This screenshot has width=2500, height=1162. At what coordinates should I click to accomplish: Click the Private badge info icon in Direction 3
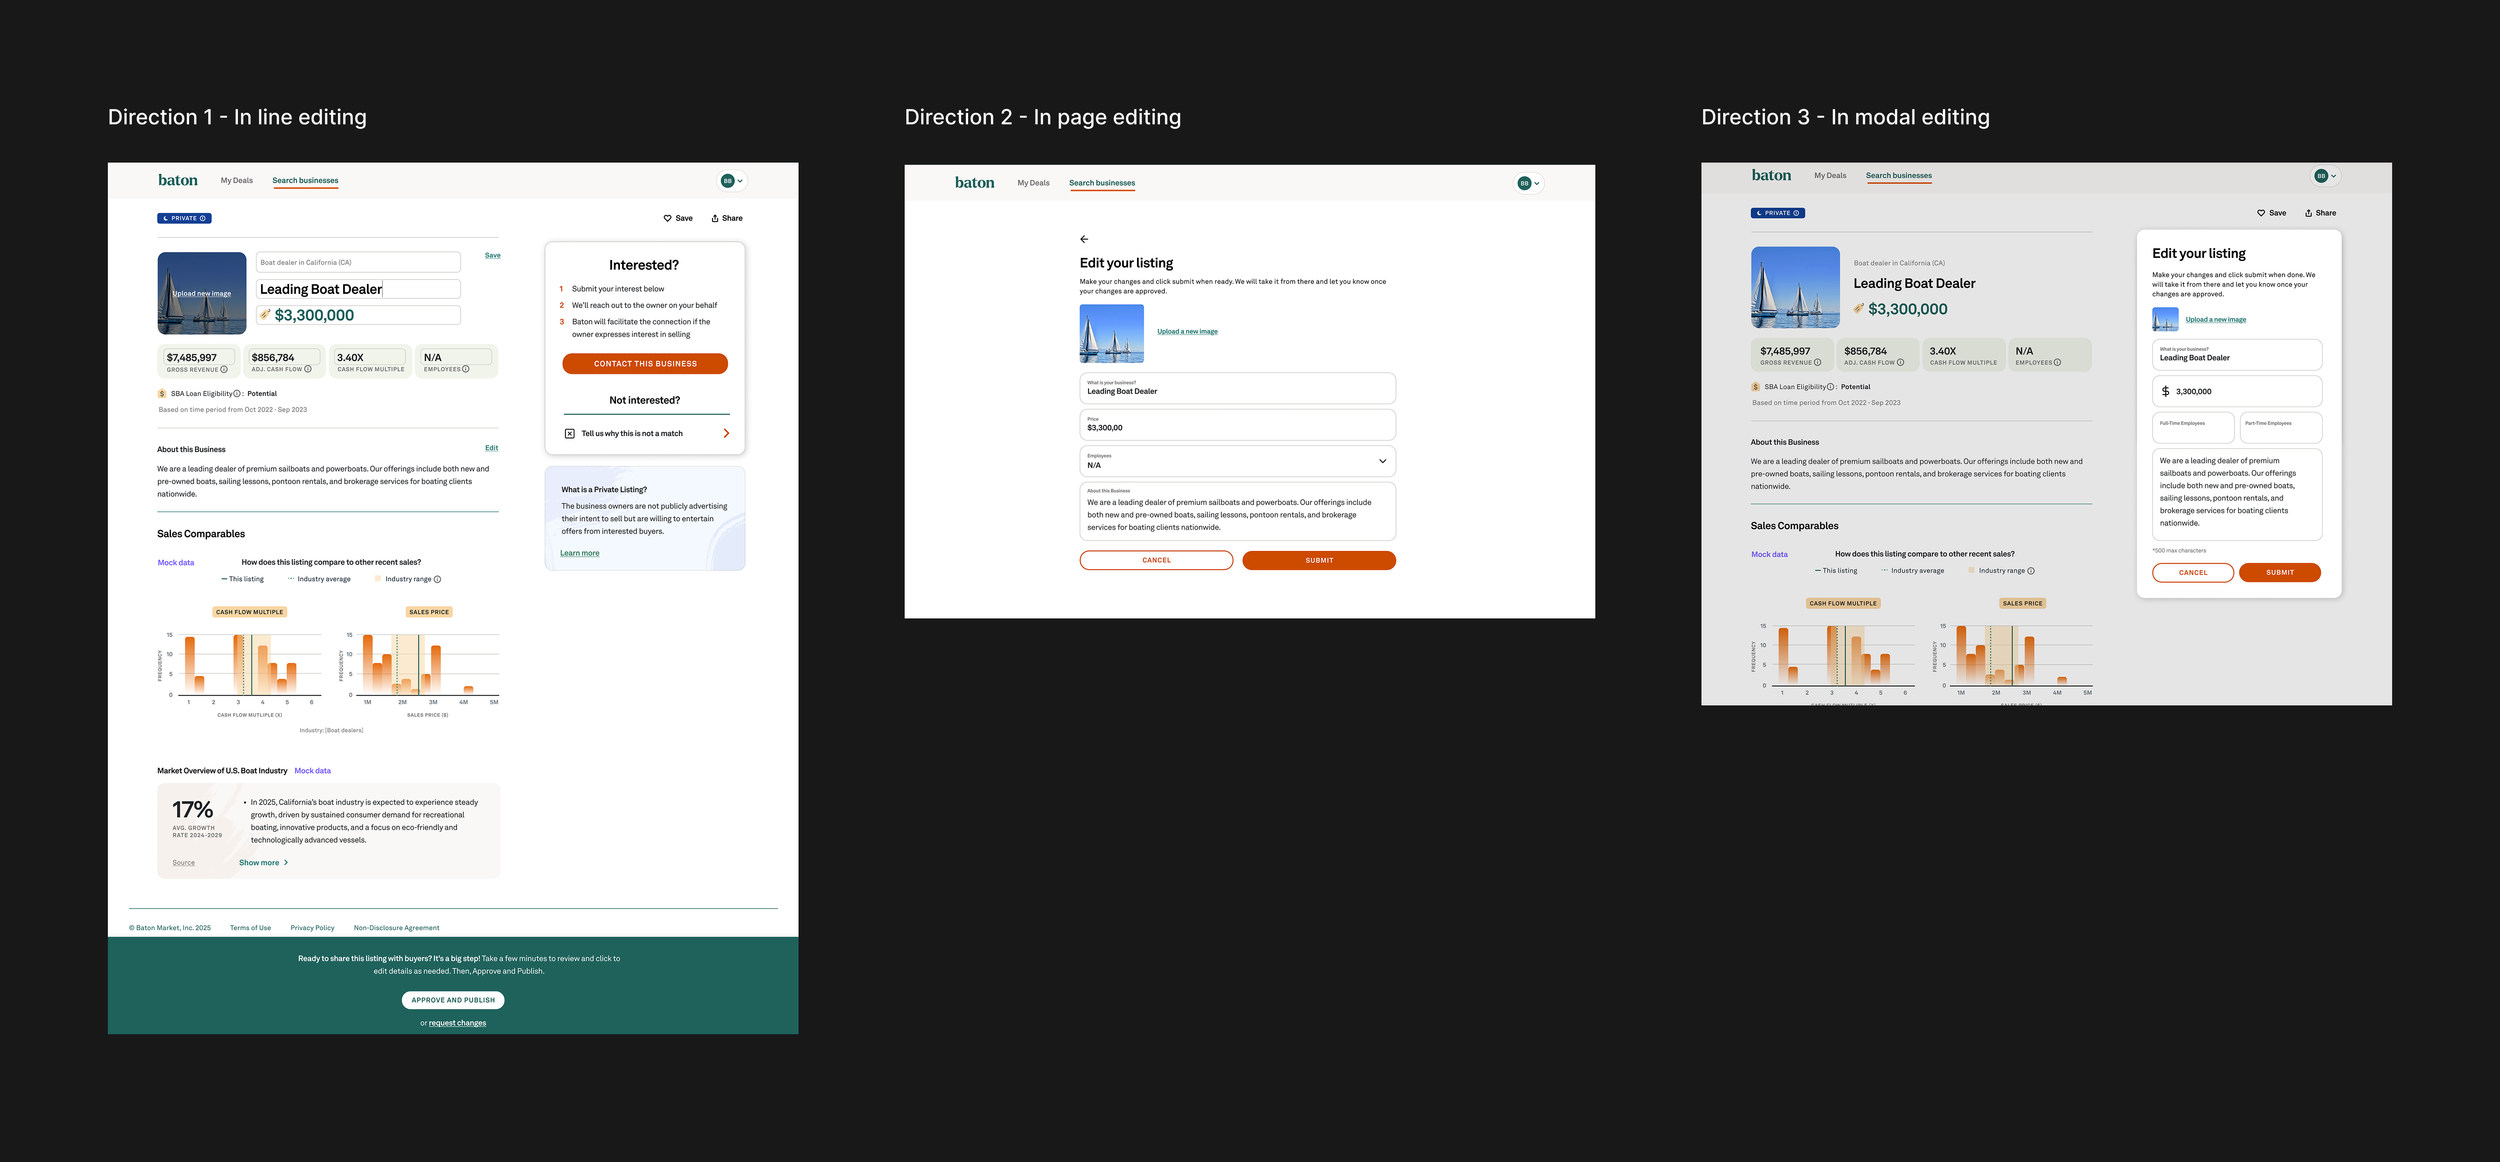pos(1796,213)
